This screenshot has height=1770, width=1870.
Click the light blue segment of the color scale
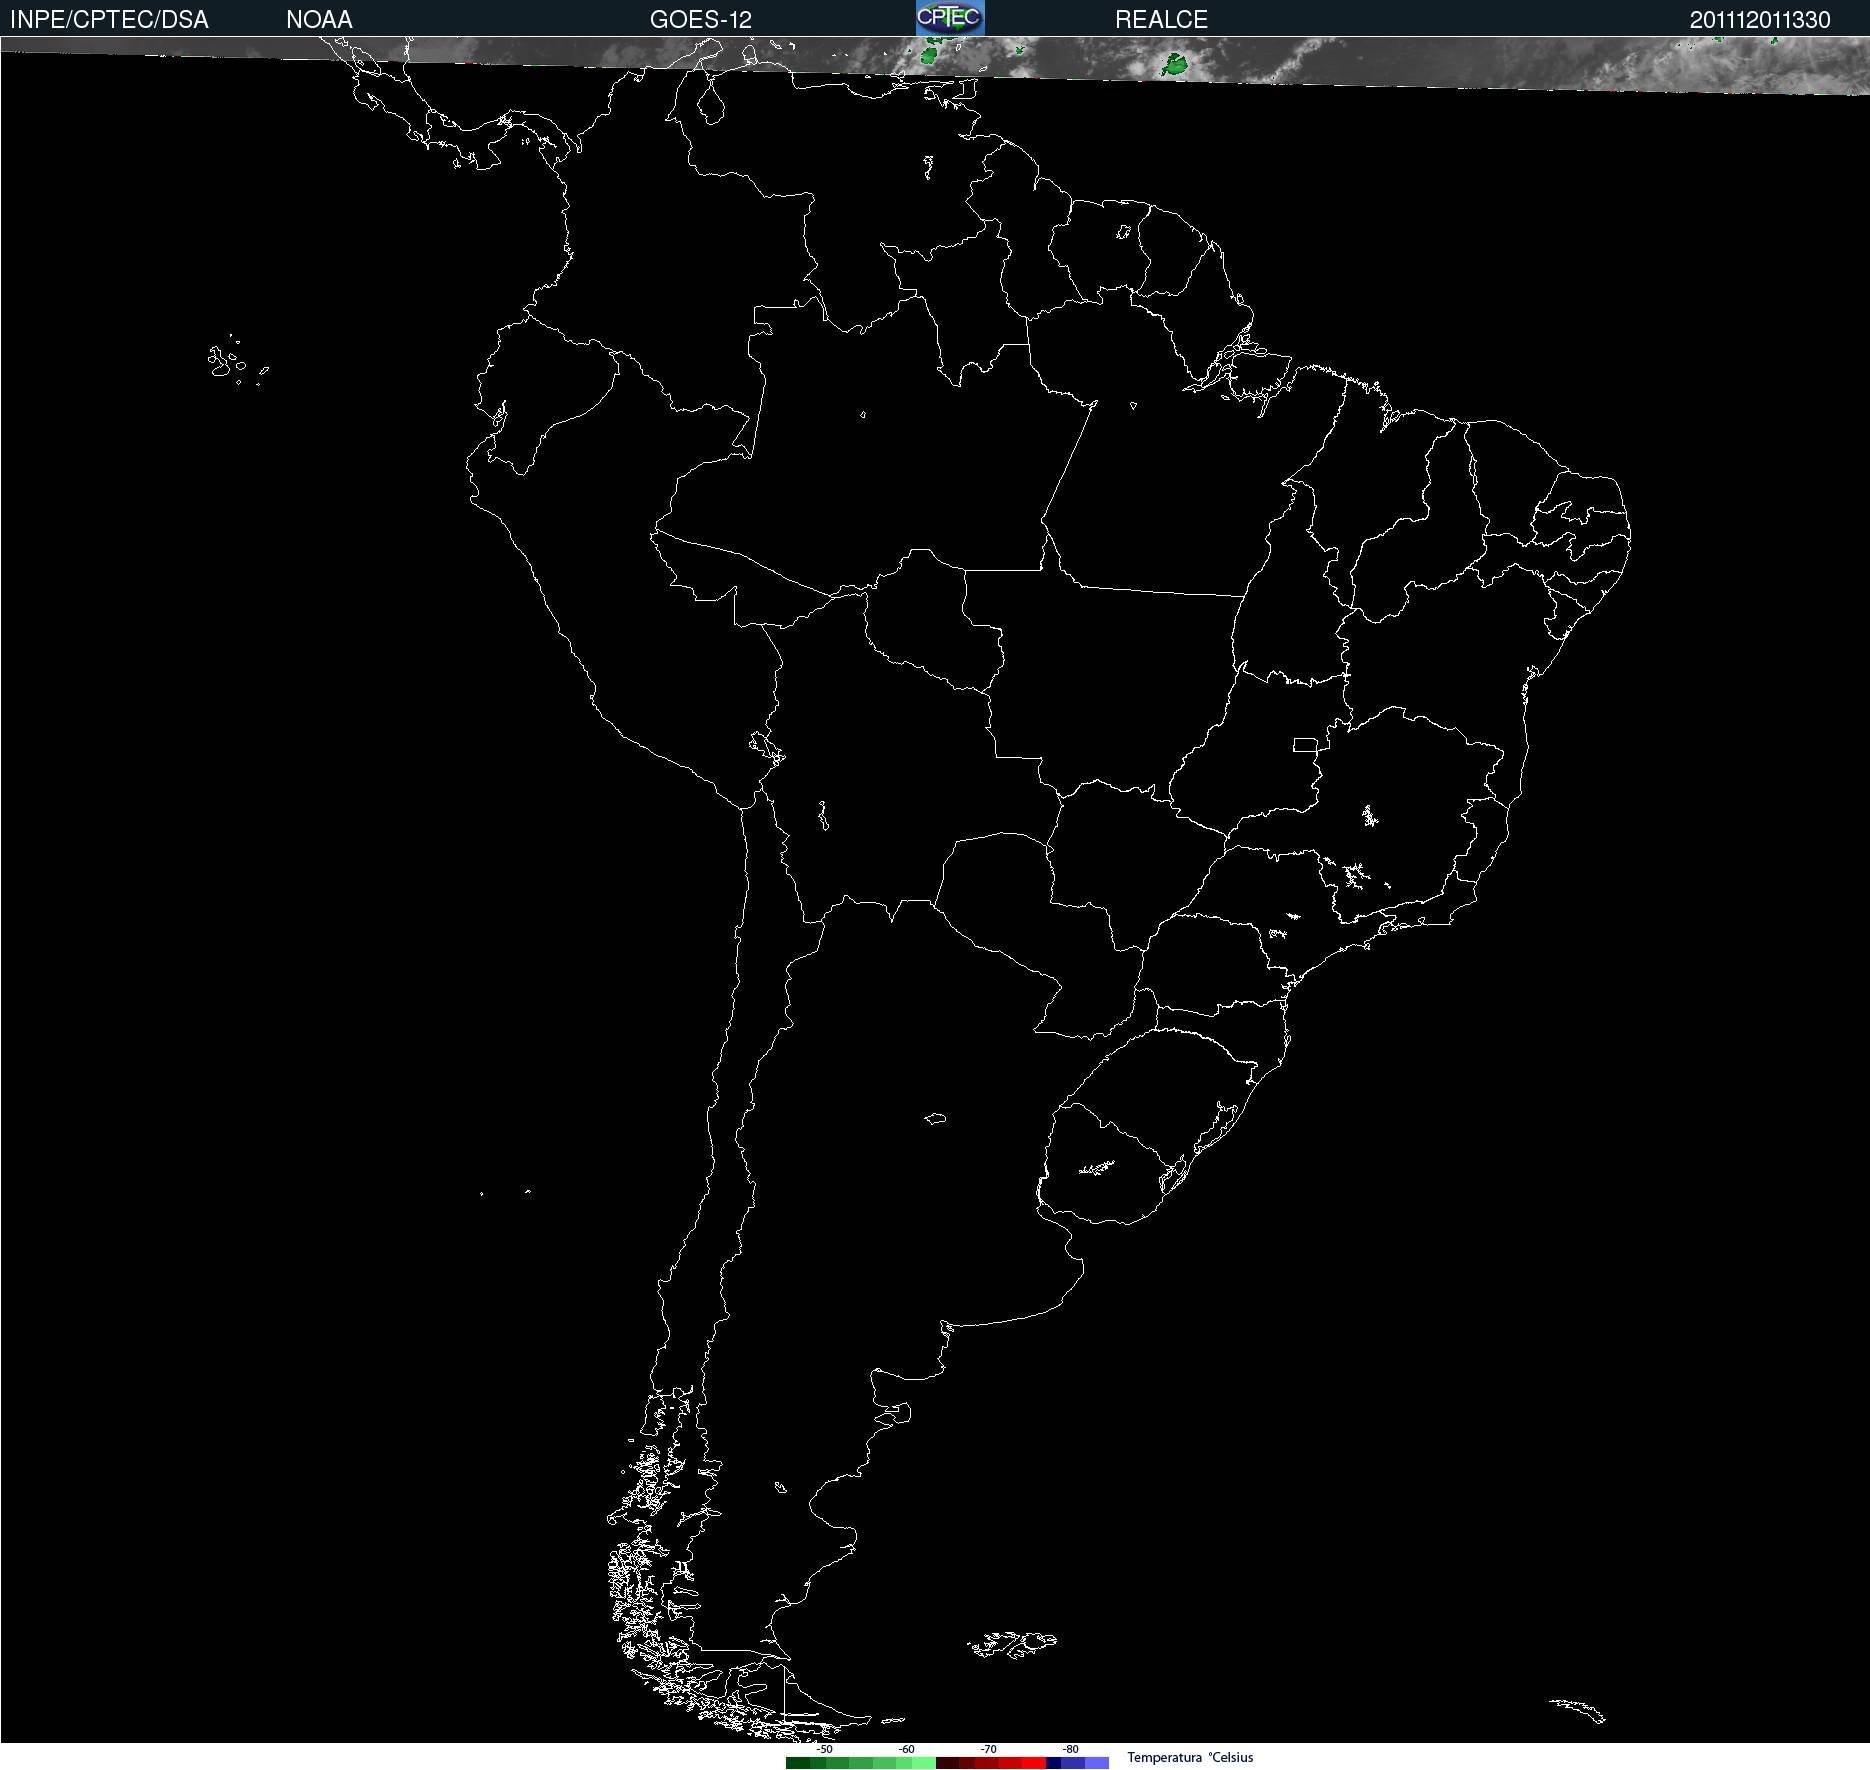coord(1097,1763)
